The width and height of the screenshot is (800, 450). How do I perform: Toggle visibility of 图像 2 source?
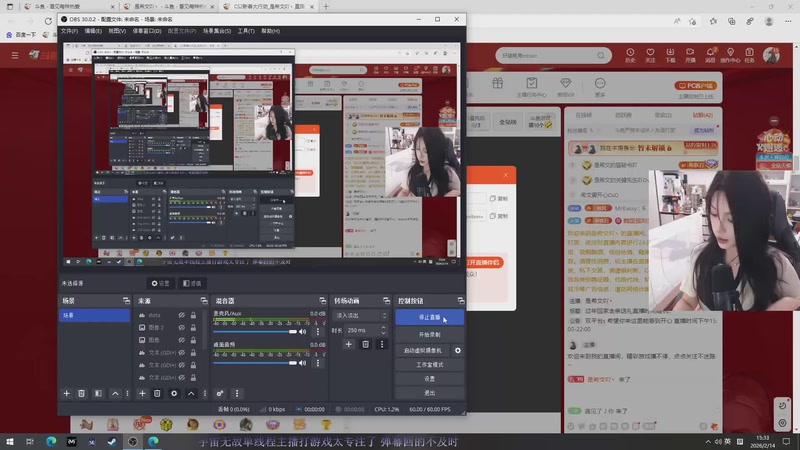pyautogui.click(x=182, y=328)
